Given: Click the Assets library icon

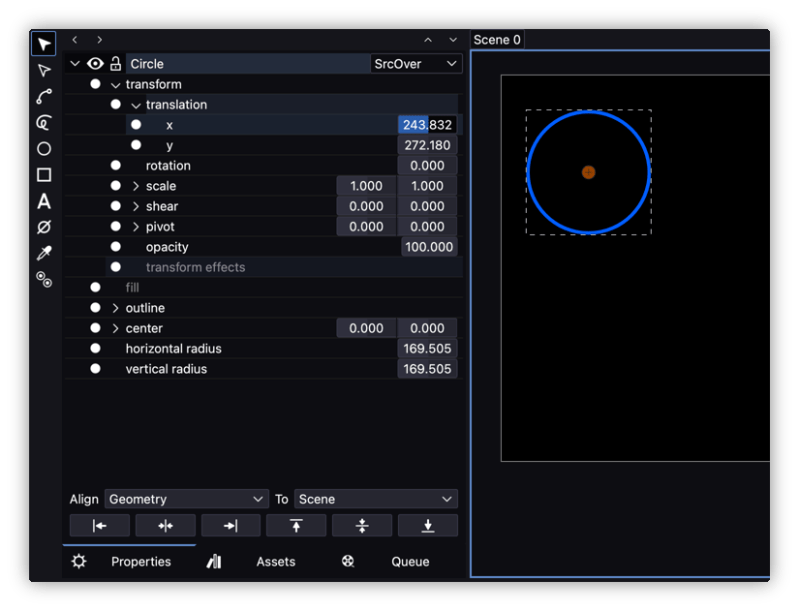Looking at the screenshot, I should (214, 562).
